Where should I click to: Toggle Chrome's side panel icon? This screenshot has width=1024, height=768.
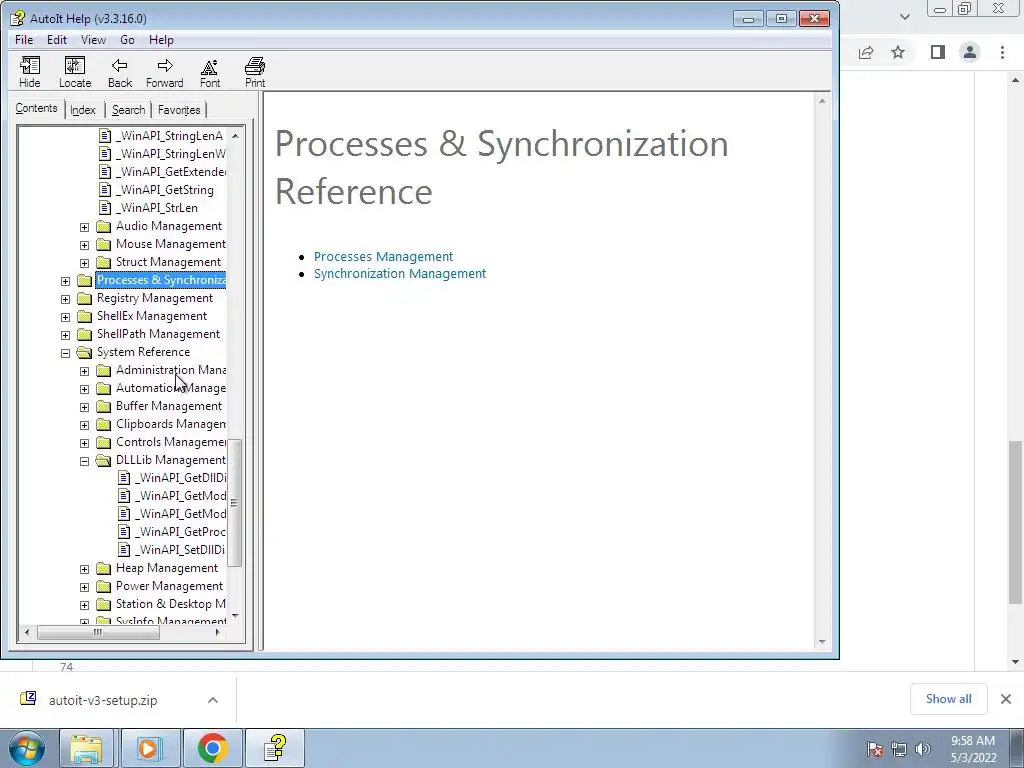coord(938,52)
